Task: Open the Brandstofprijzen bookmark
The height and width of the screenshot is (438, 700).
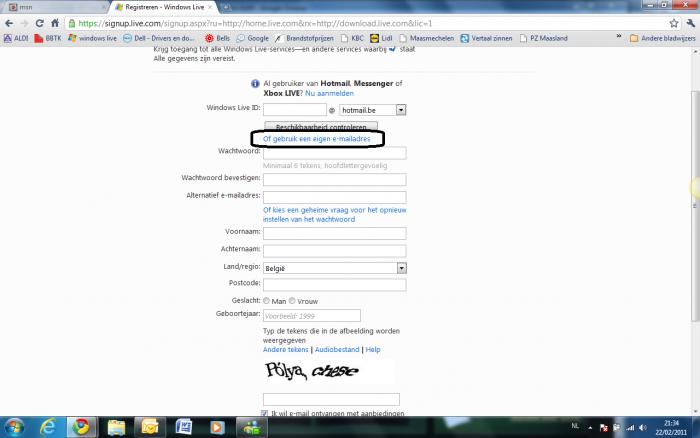Action: point(304,38)
